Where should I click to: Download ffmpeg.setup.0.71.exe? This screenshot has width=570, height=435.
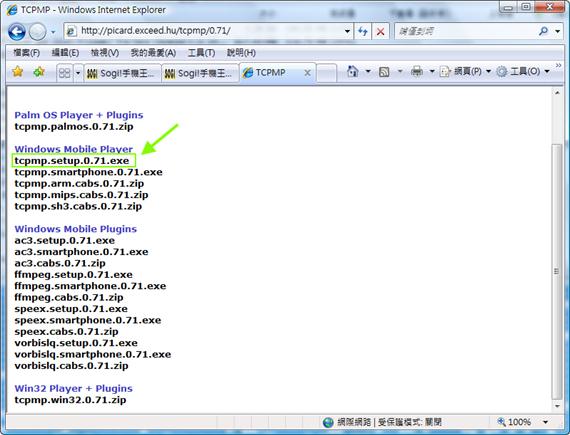click(73, 275)
